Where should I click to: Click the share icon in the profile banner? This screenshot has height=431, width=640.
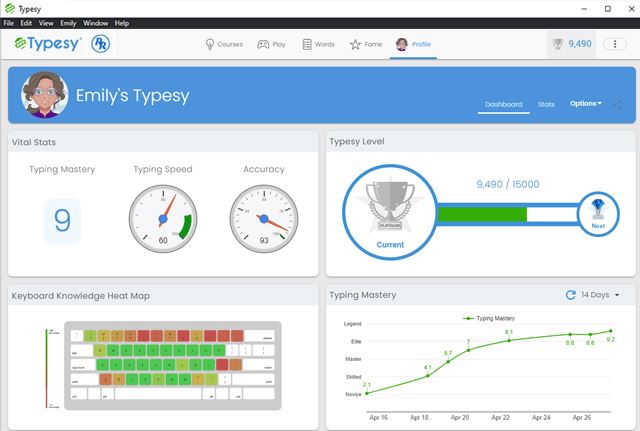pyautogui.click(x=617, y=104)
